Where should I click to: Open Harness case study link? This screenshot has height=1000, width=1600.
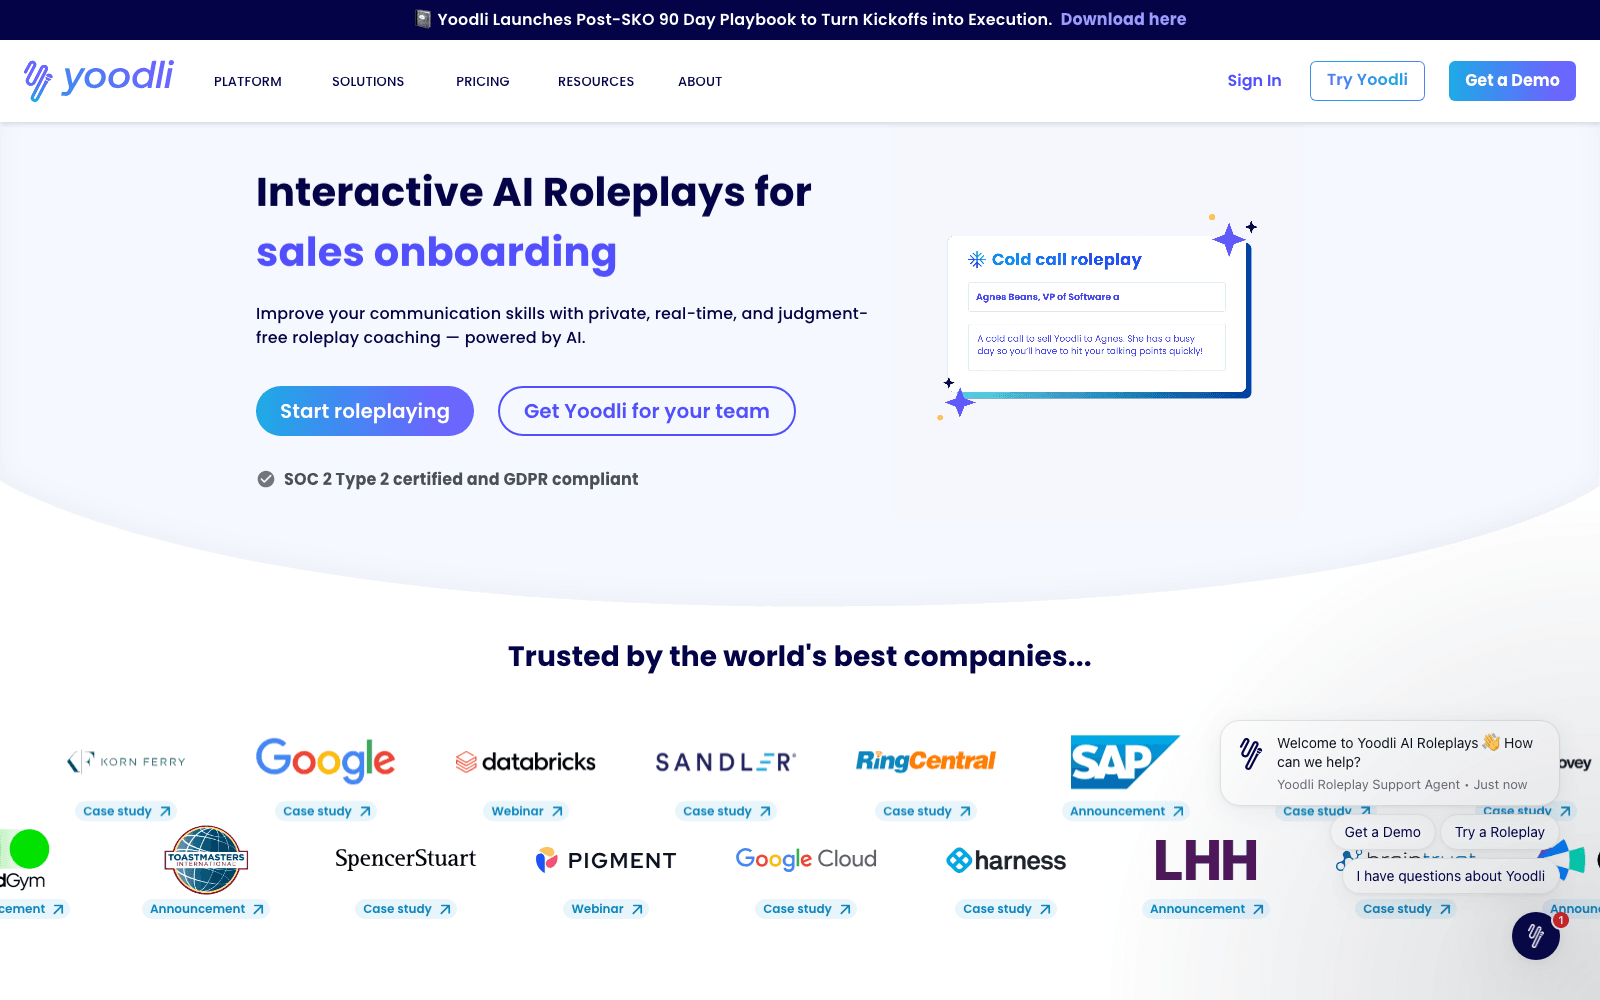pos(1007,909)
